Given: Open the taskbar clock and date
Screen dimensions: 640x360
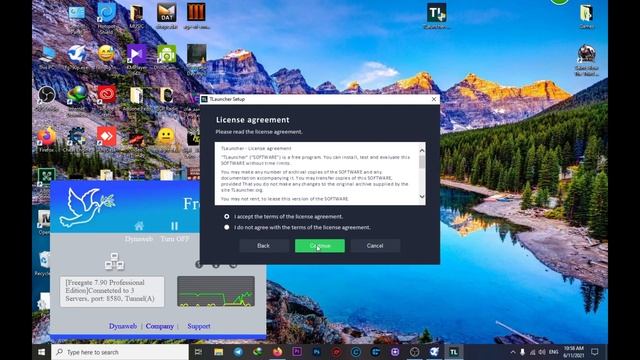Looking at the screenshot, I should [x=573, y=352].
